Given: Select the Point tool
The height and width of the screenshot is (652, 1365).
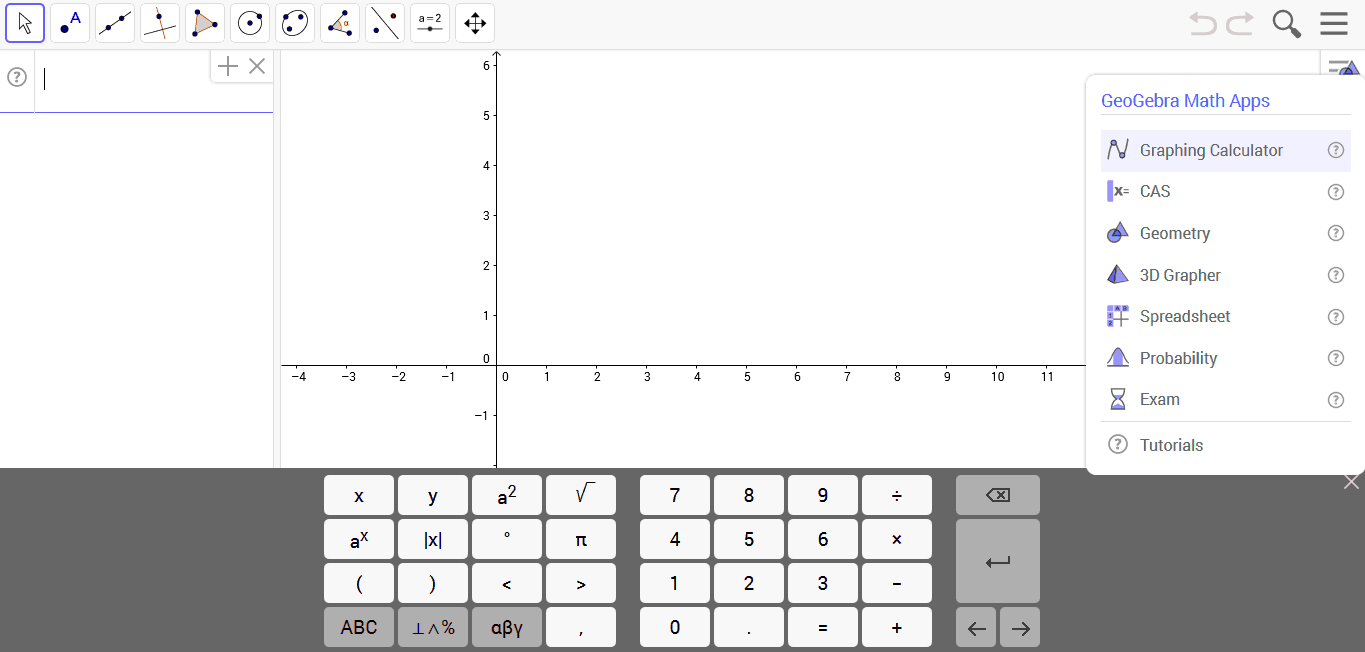Looking at the screenshot, I should 70,23.
